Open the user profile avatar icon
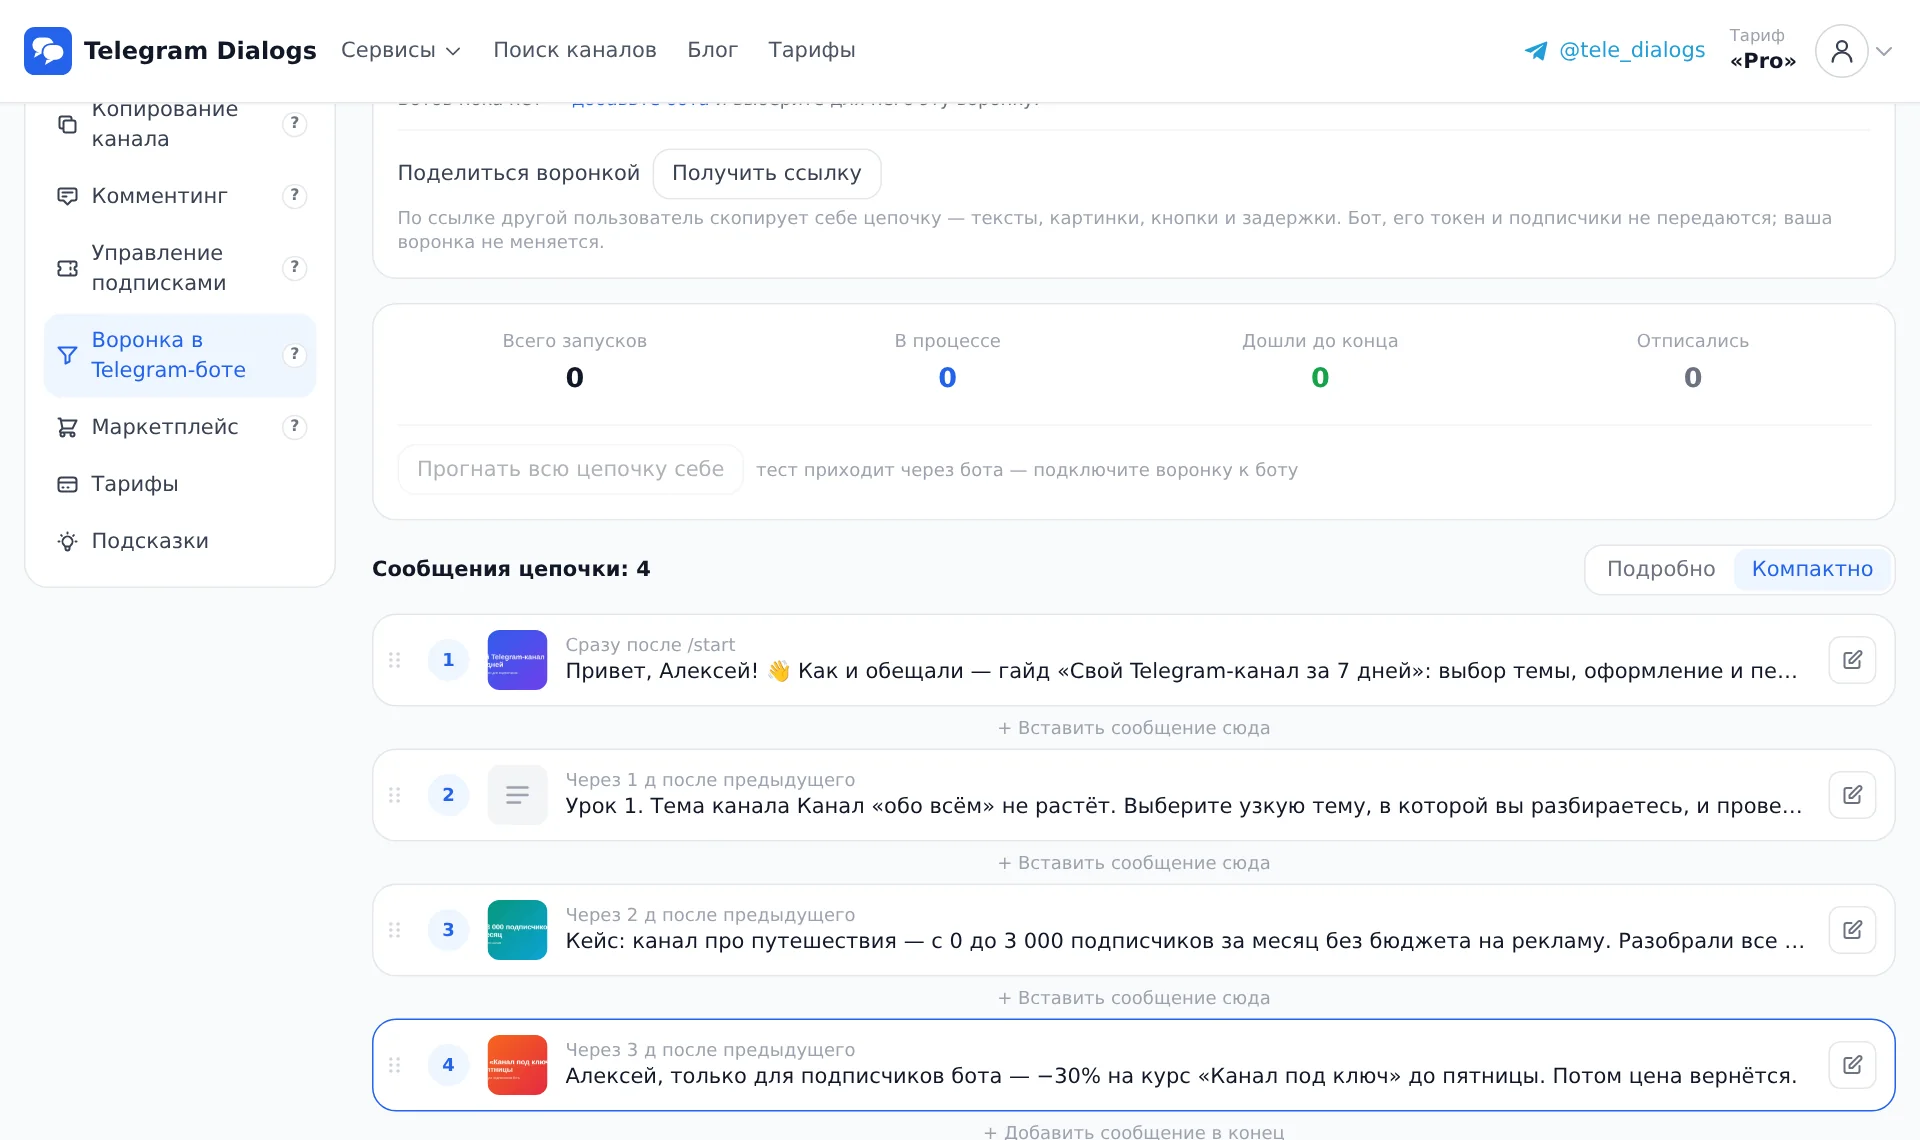The height and width of the screenshot is (1140, 1920). pos(1841,51)
